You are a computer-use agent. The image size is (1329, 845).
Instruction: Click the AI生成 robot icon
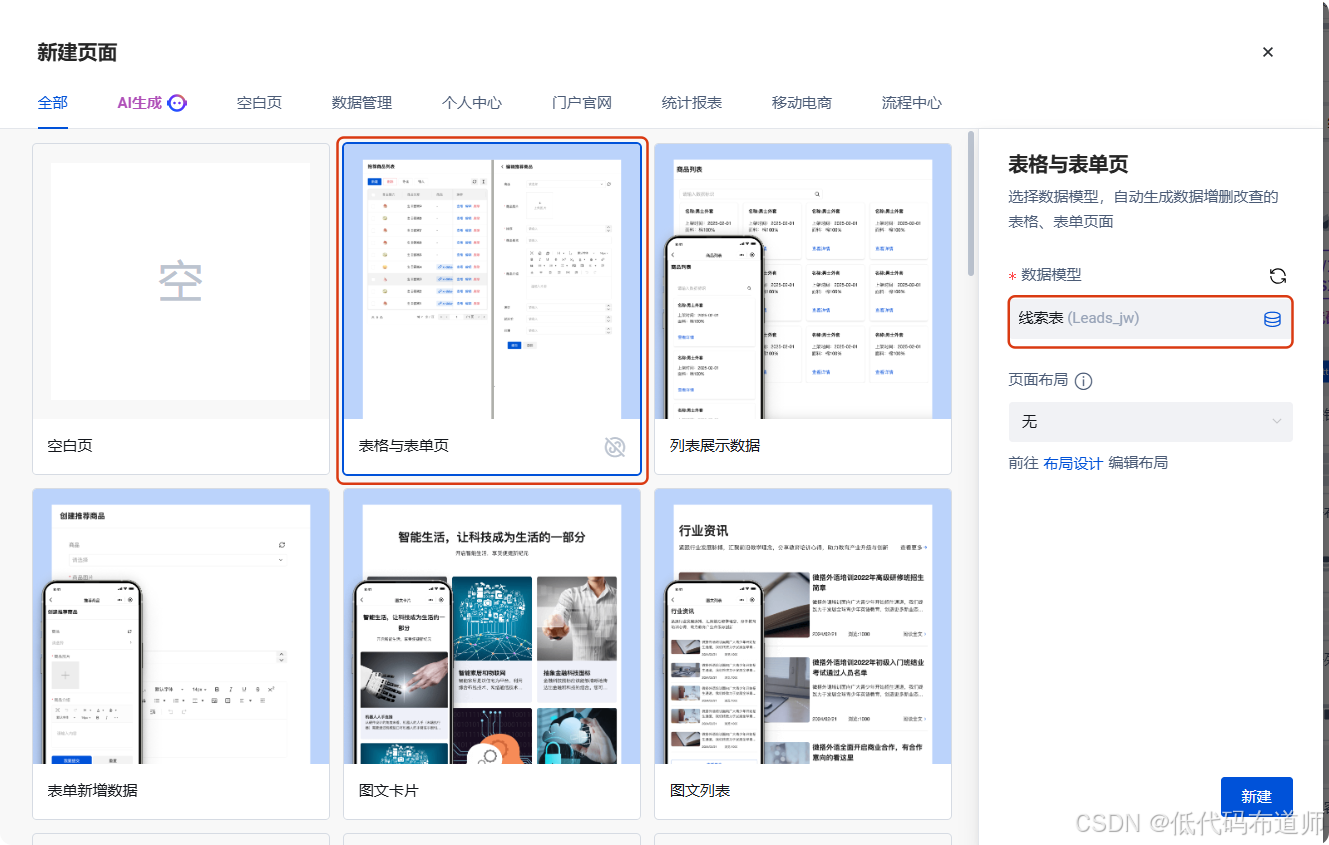coord(177,102)
